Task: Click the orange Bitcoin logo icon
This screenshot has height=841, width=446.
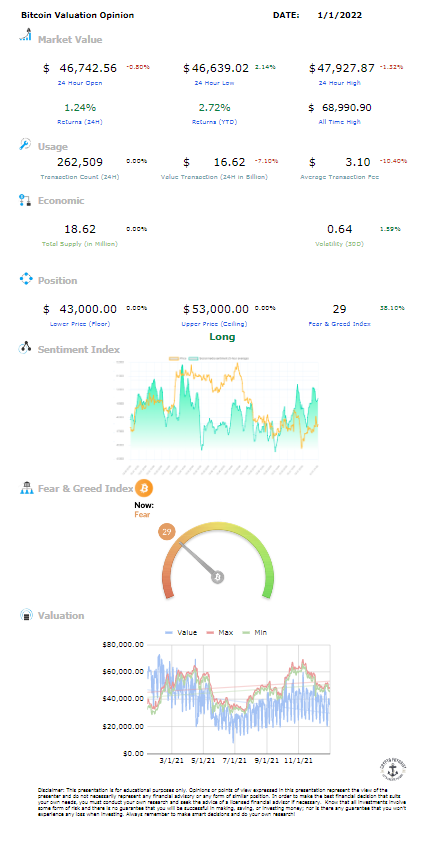Action: coord(144,488)
